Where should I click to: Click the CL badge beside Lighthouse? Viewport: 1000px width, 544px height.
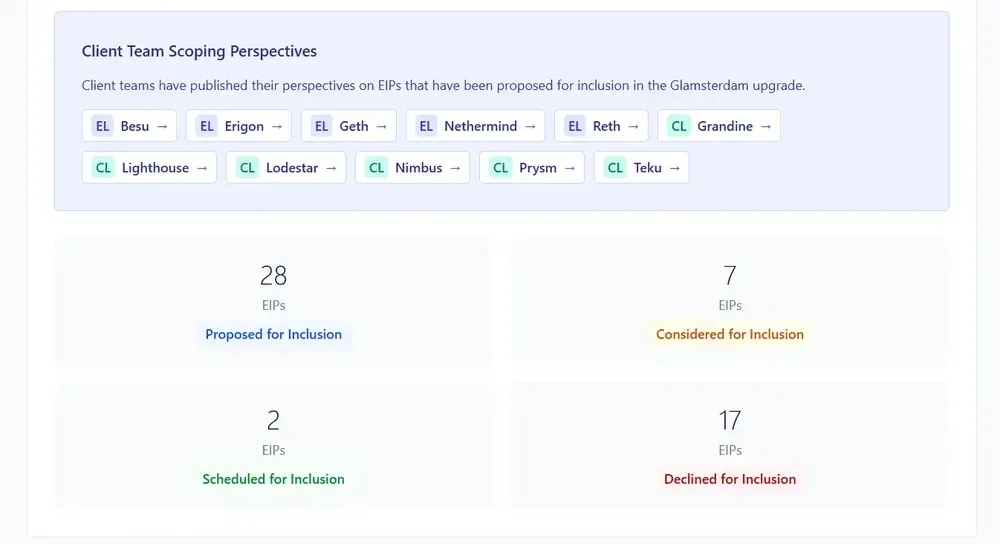pyautogui.click(x=103, y=168)
